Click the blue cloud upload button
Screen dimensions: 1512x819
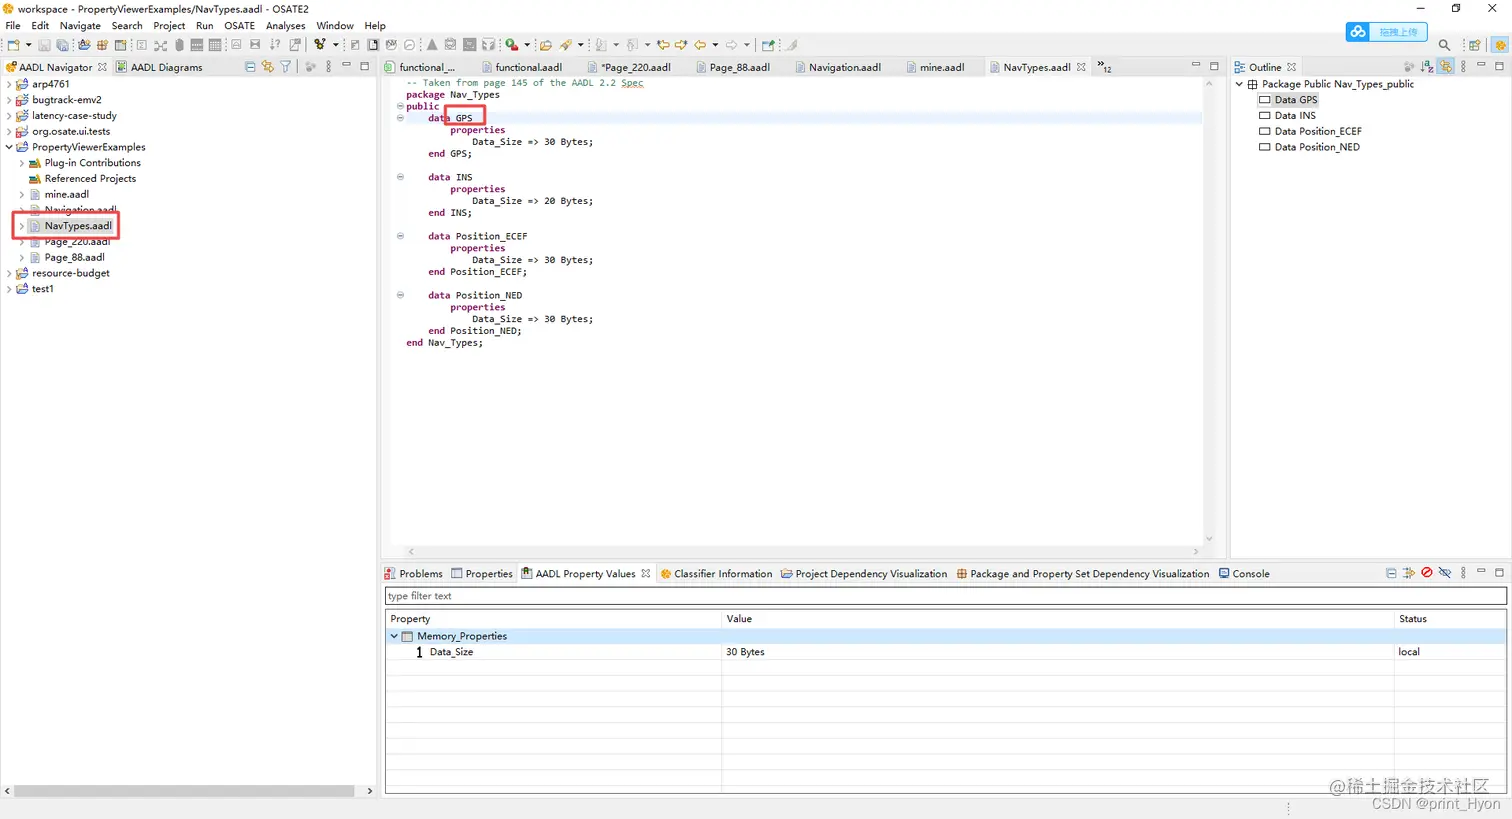pyautogui.click(x=1386, y=32)
